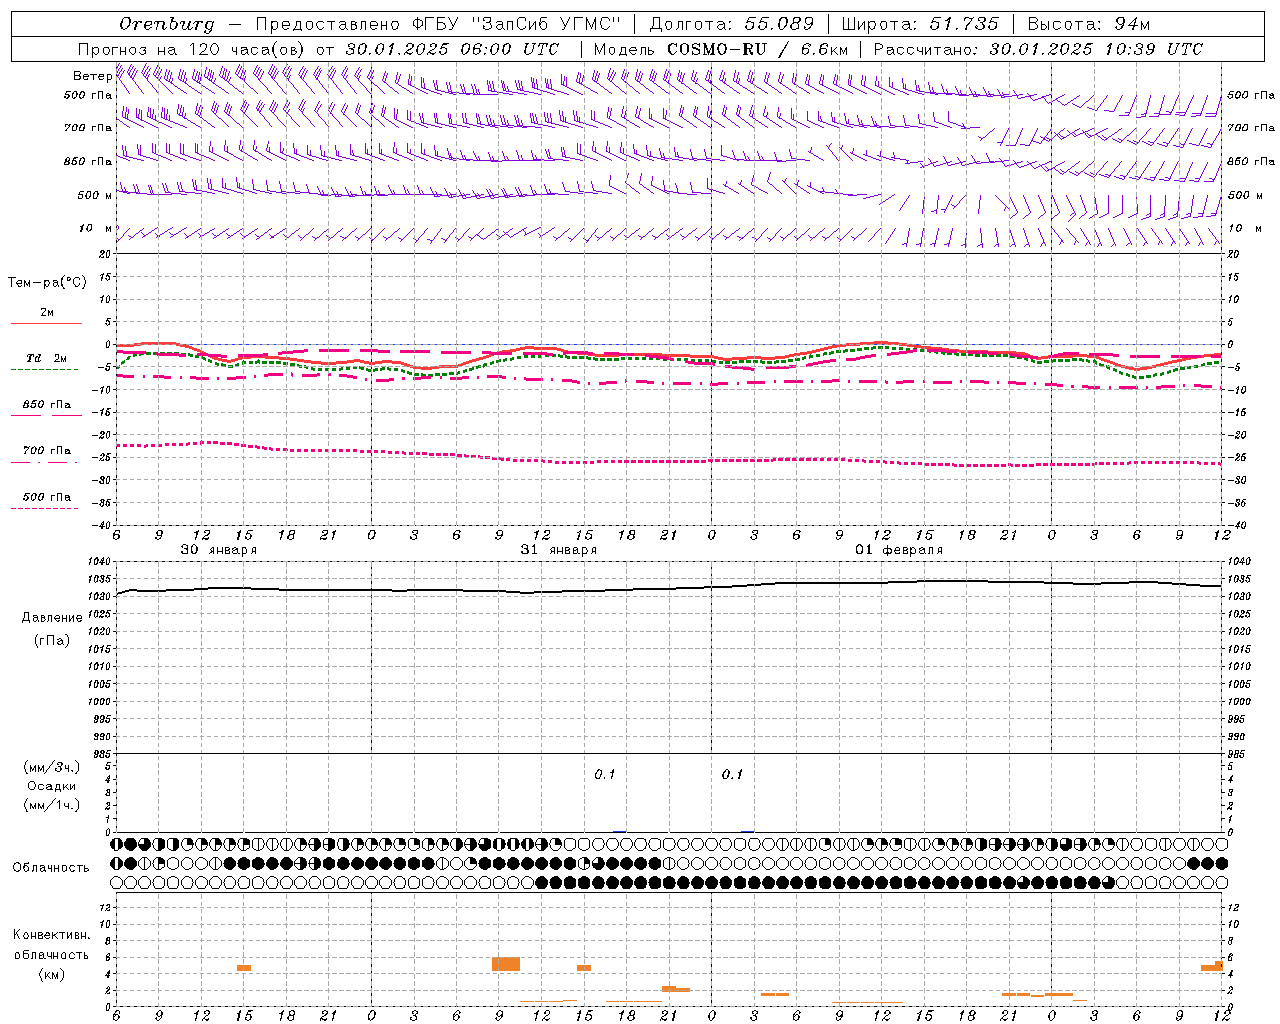
Task: Click the '700 гПа' temperature legend entry
Action: (46, 455)
